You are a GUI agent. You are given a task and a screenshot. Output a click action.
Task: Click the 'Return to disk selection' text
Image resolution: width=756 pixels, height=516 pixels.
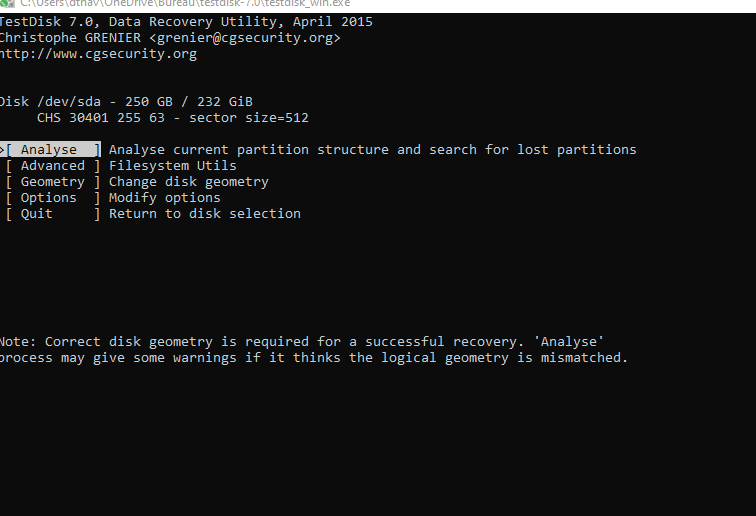[x=204, y=214]
